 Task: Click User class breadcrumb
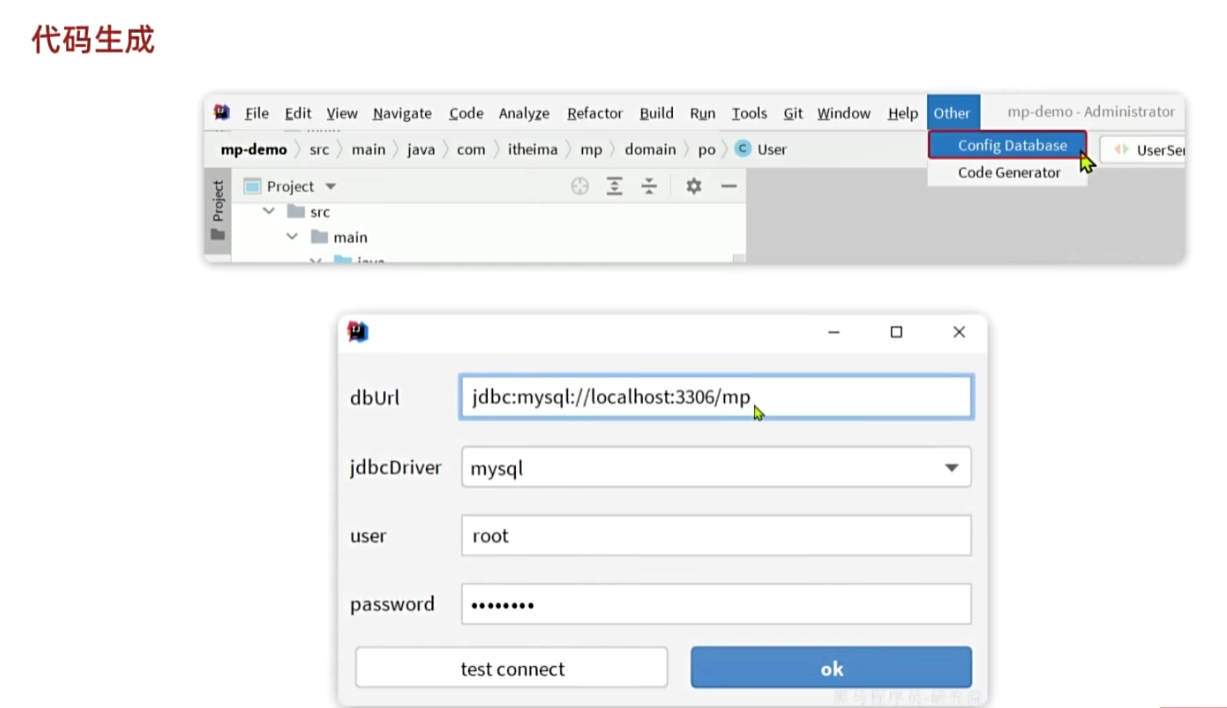coord(771,149)
